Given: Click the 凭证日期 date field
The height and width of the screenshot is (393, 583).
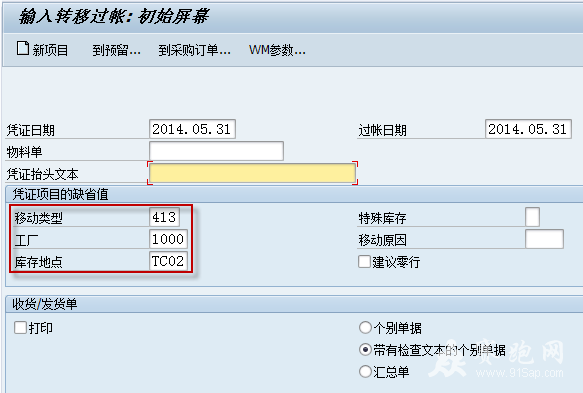Looking at the screenshot, I should 192,129.
